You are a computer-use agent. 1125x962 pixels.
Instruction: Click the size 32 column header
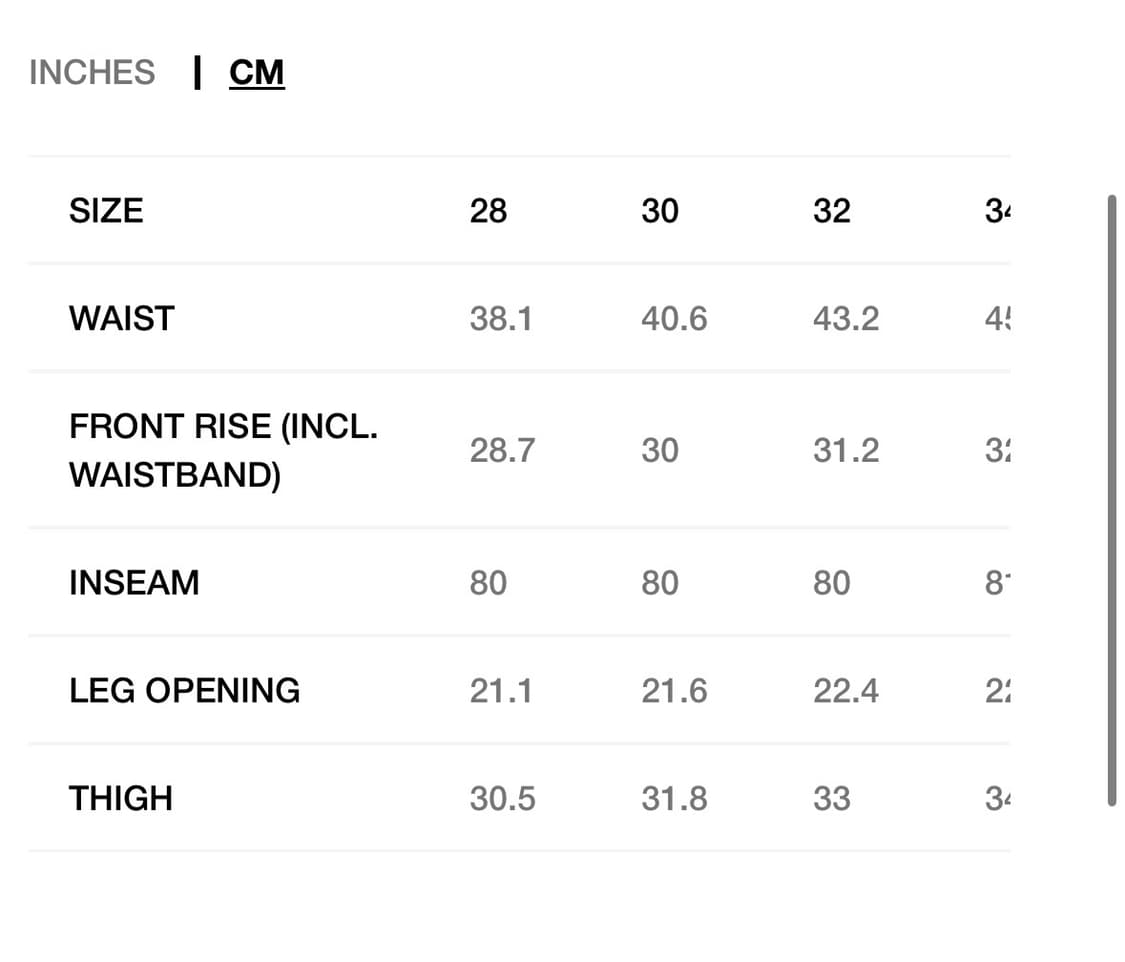click(832, 211)
